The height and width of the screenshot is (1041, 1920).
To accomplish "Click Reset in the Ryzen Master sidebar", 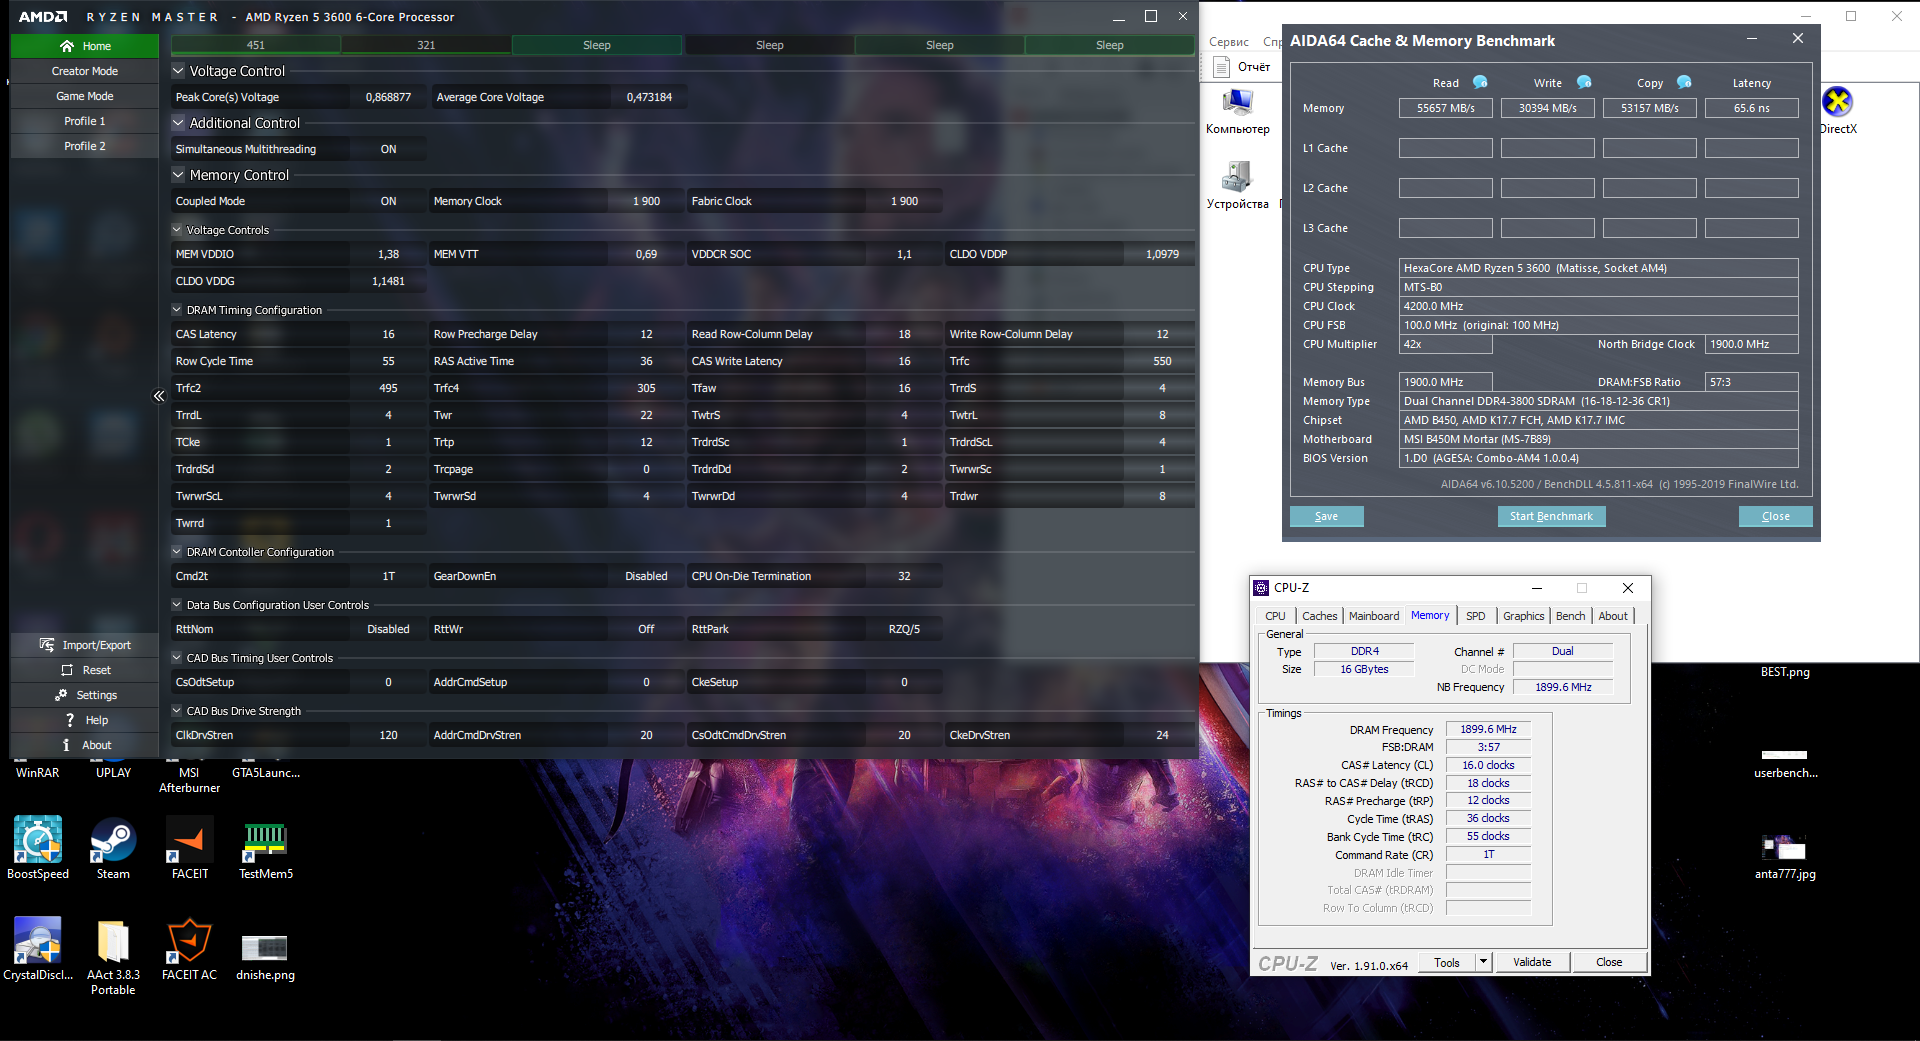I will coord(85,670).
